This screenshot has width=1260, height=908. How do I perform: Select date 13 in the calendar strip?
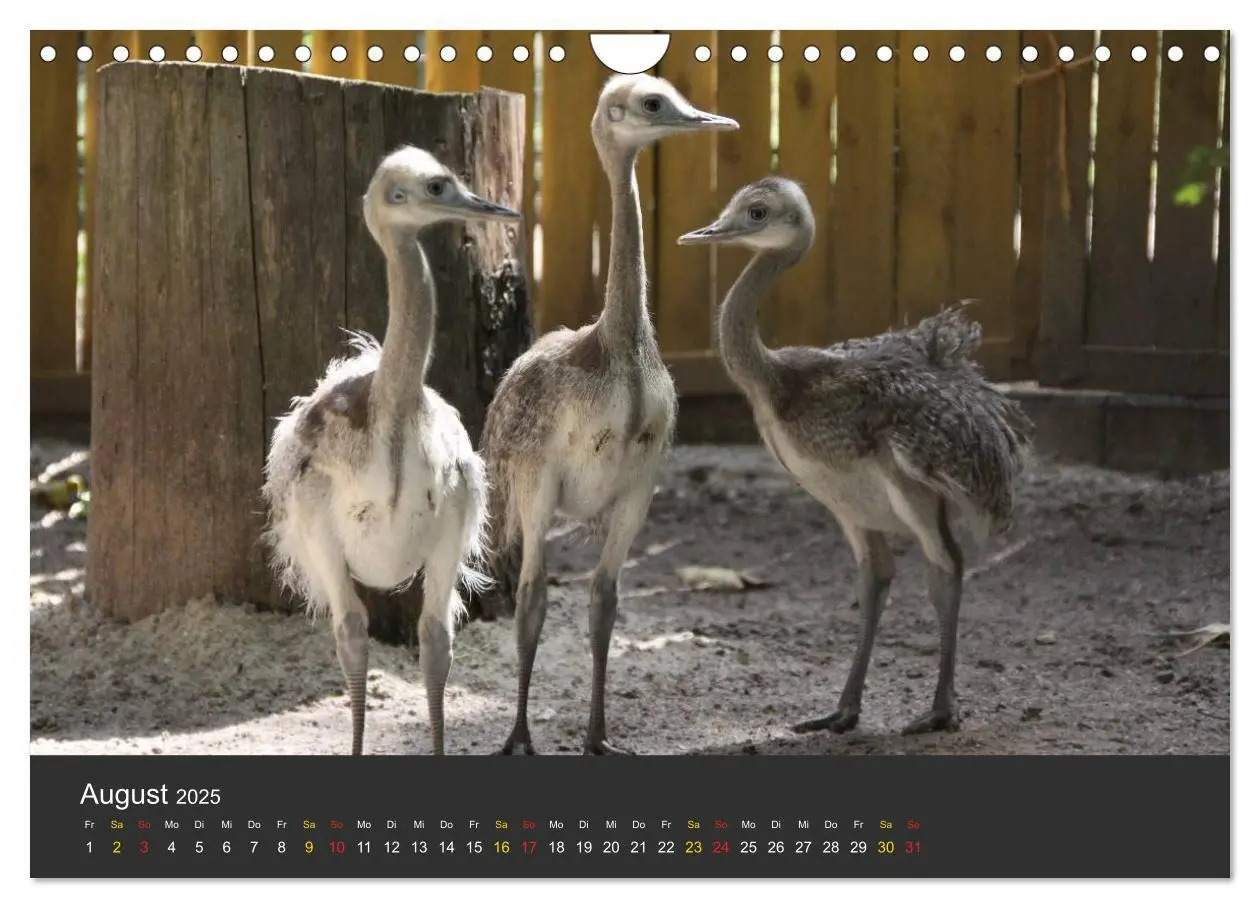click(419, 847)
